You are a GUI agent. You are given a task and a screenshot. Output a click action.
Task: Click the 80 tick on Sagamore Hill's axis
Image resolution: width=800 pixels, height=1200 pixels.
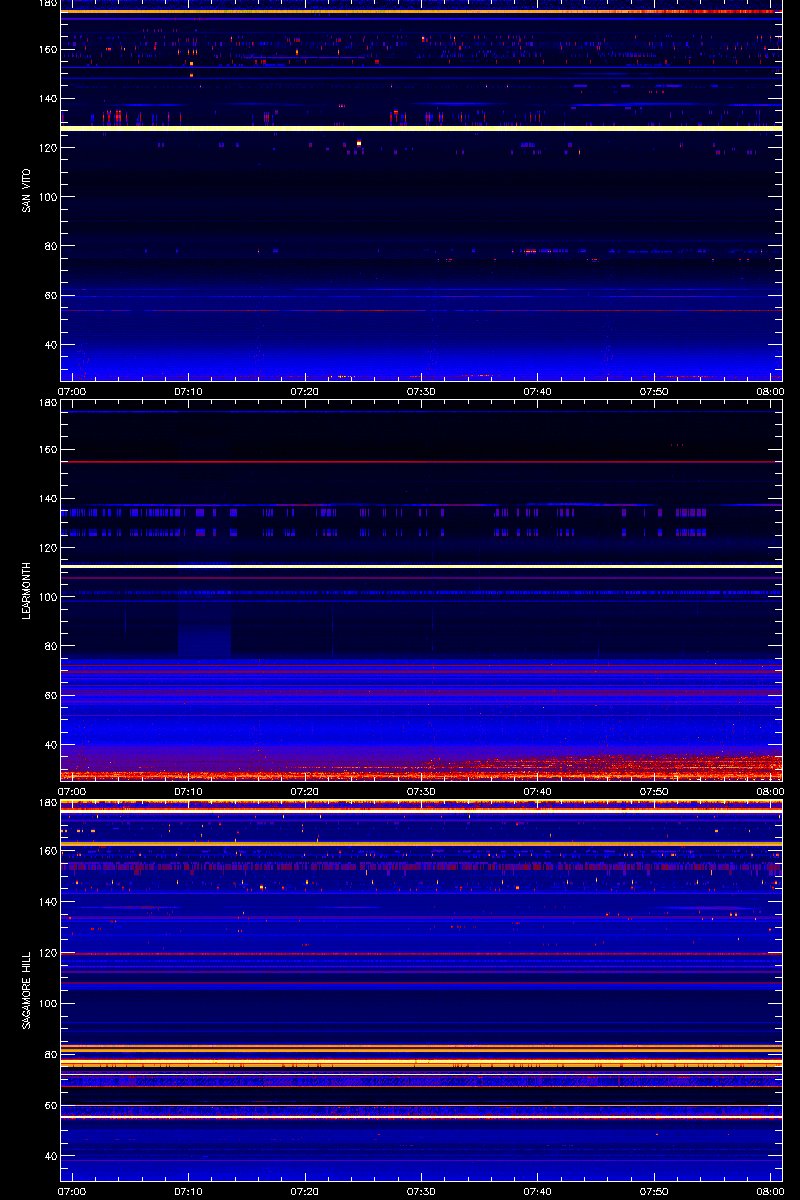pos(51,1054)
